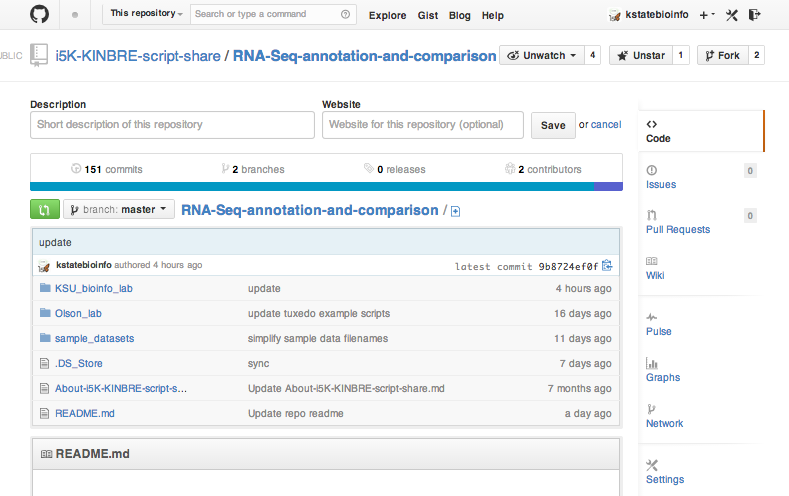This screenshot has height=496, width=789.
Task: Open the Help menu item
Action: [493, 16]
